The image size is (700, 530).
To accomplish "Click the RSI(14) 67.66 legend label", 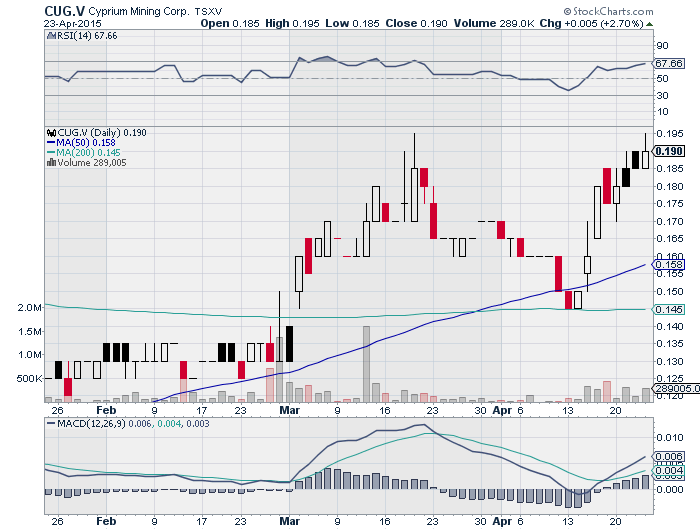I will pos(87,36).
